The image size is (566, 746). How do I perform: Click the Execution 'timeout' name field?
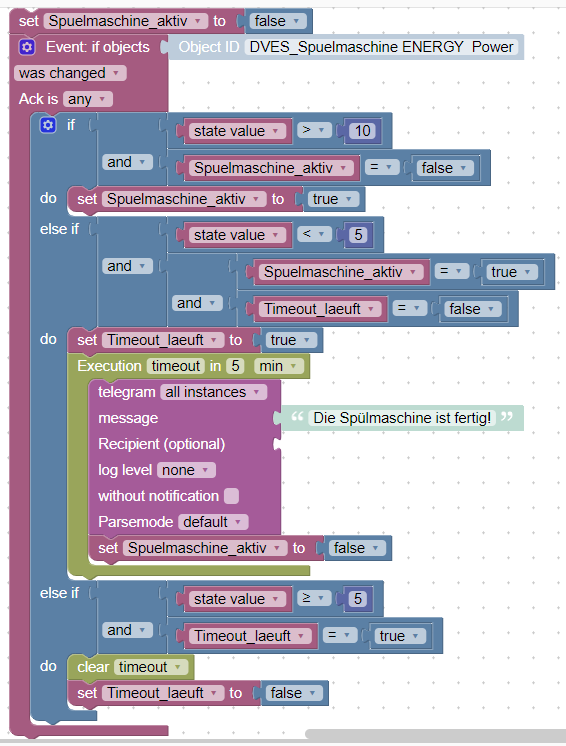pos(176,366)
